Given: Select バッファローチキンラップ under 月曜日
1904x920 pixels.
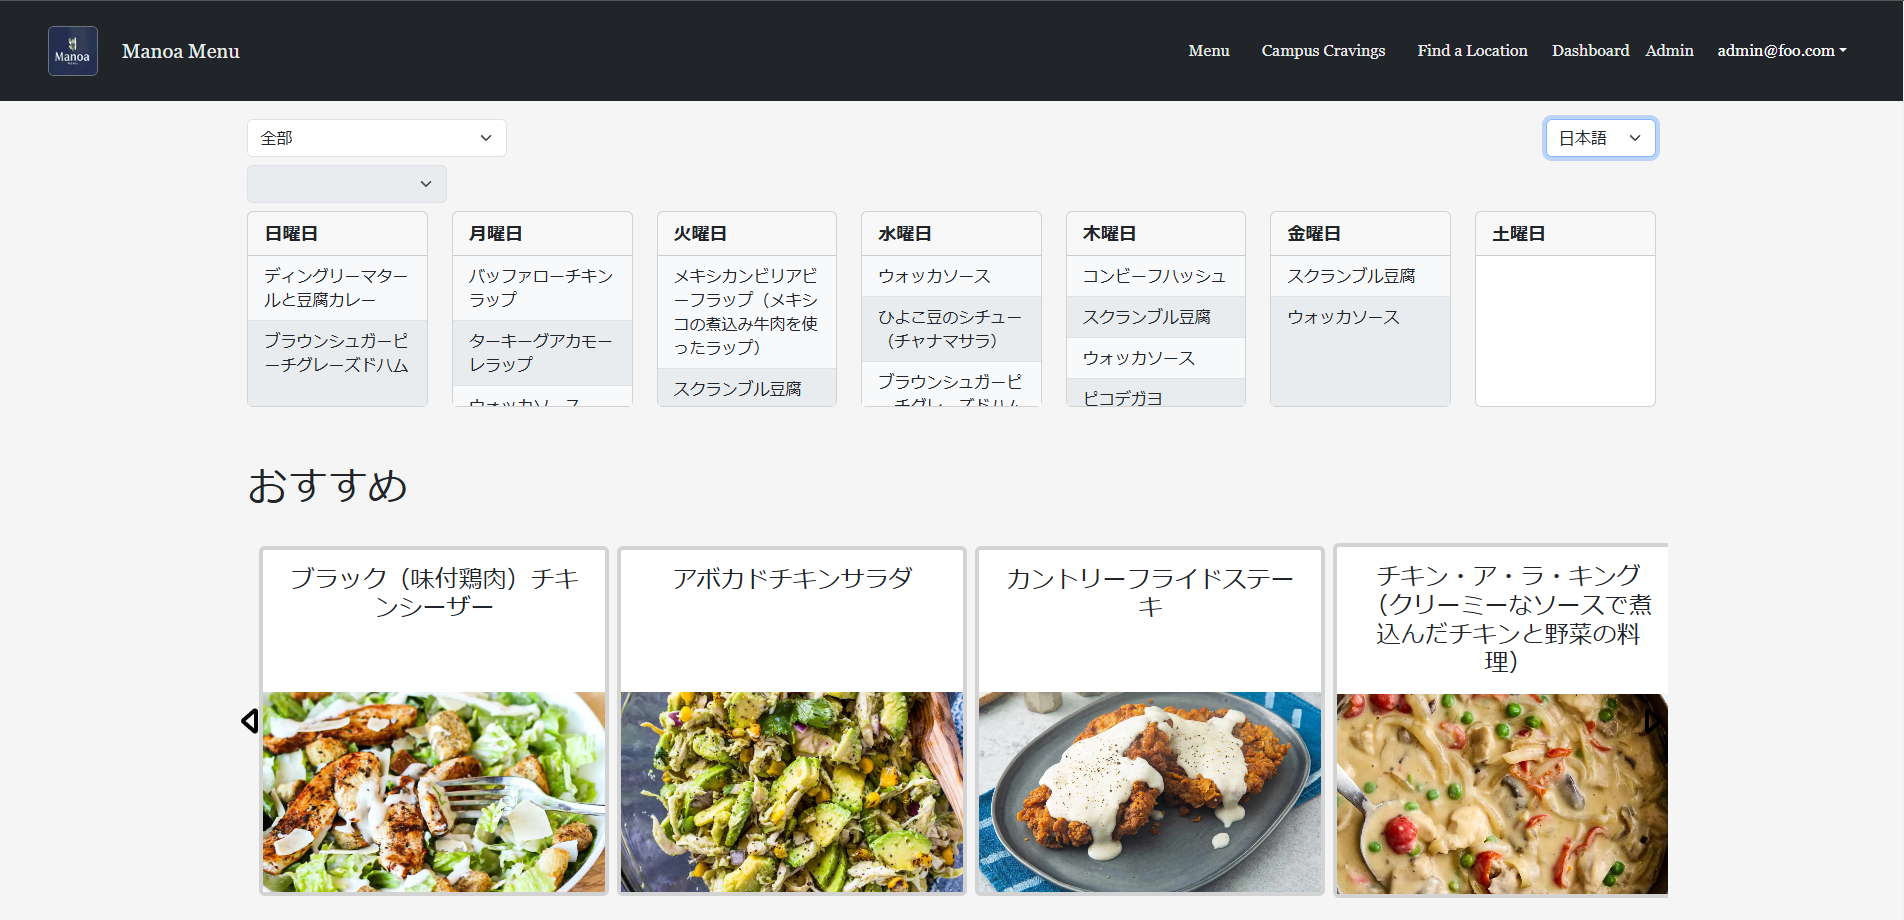Looking at the screenshot, I should point(541,287).
